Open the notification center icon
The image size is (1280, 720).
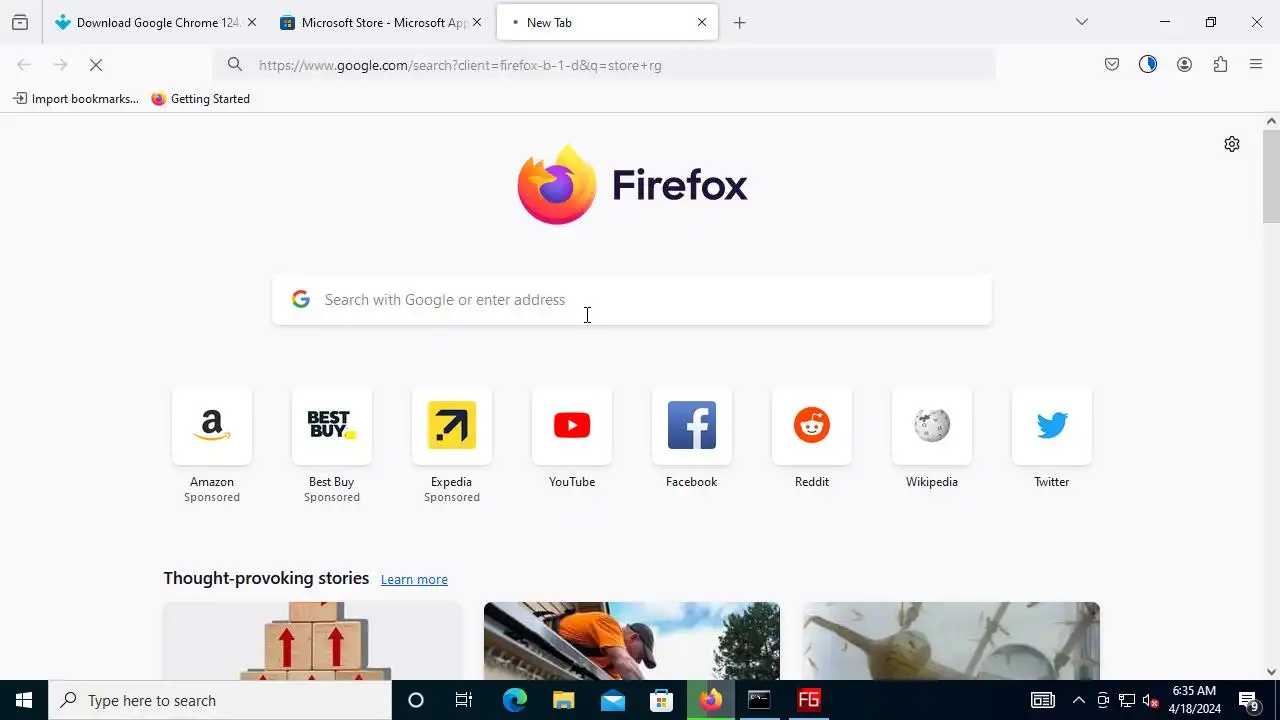click(1248, 700)
